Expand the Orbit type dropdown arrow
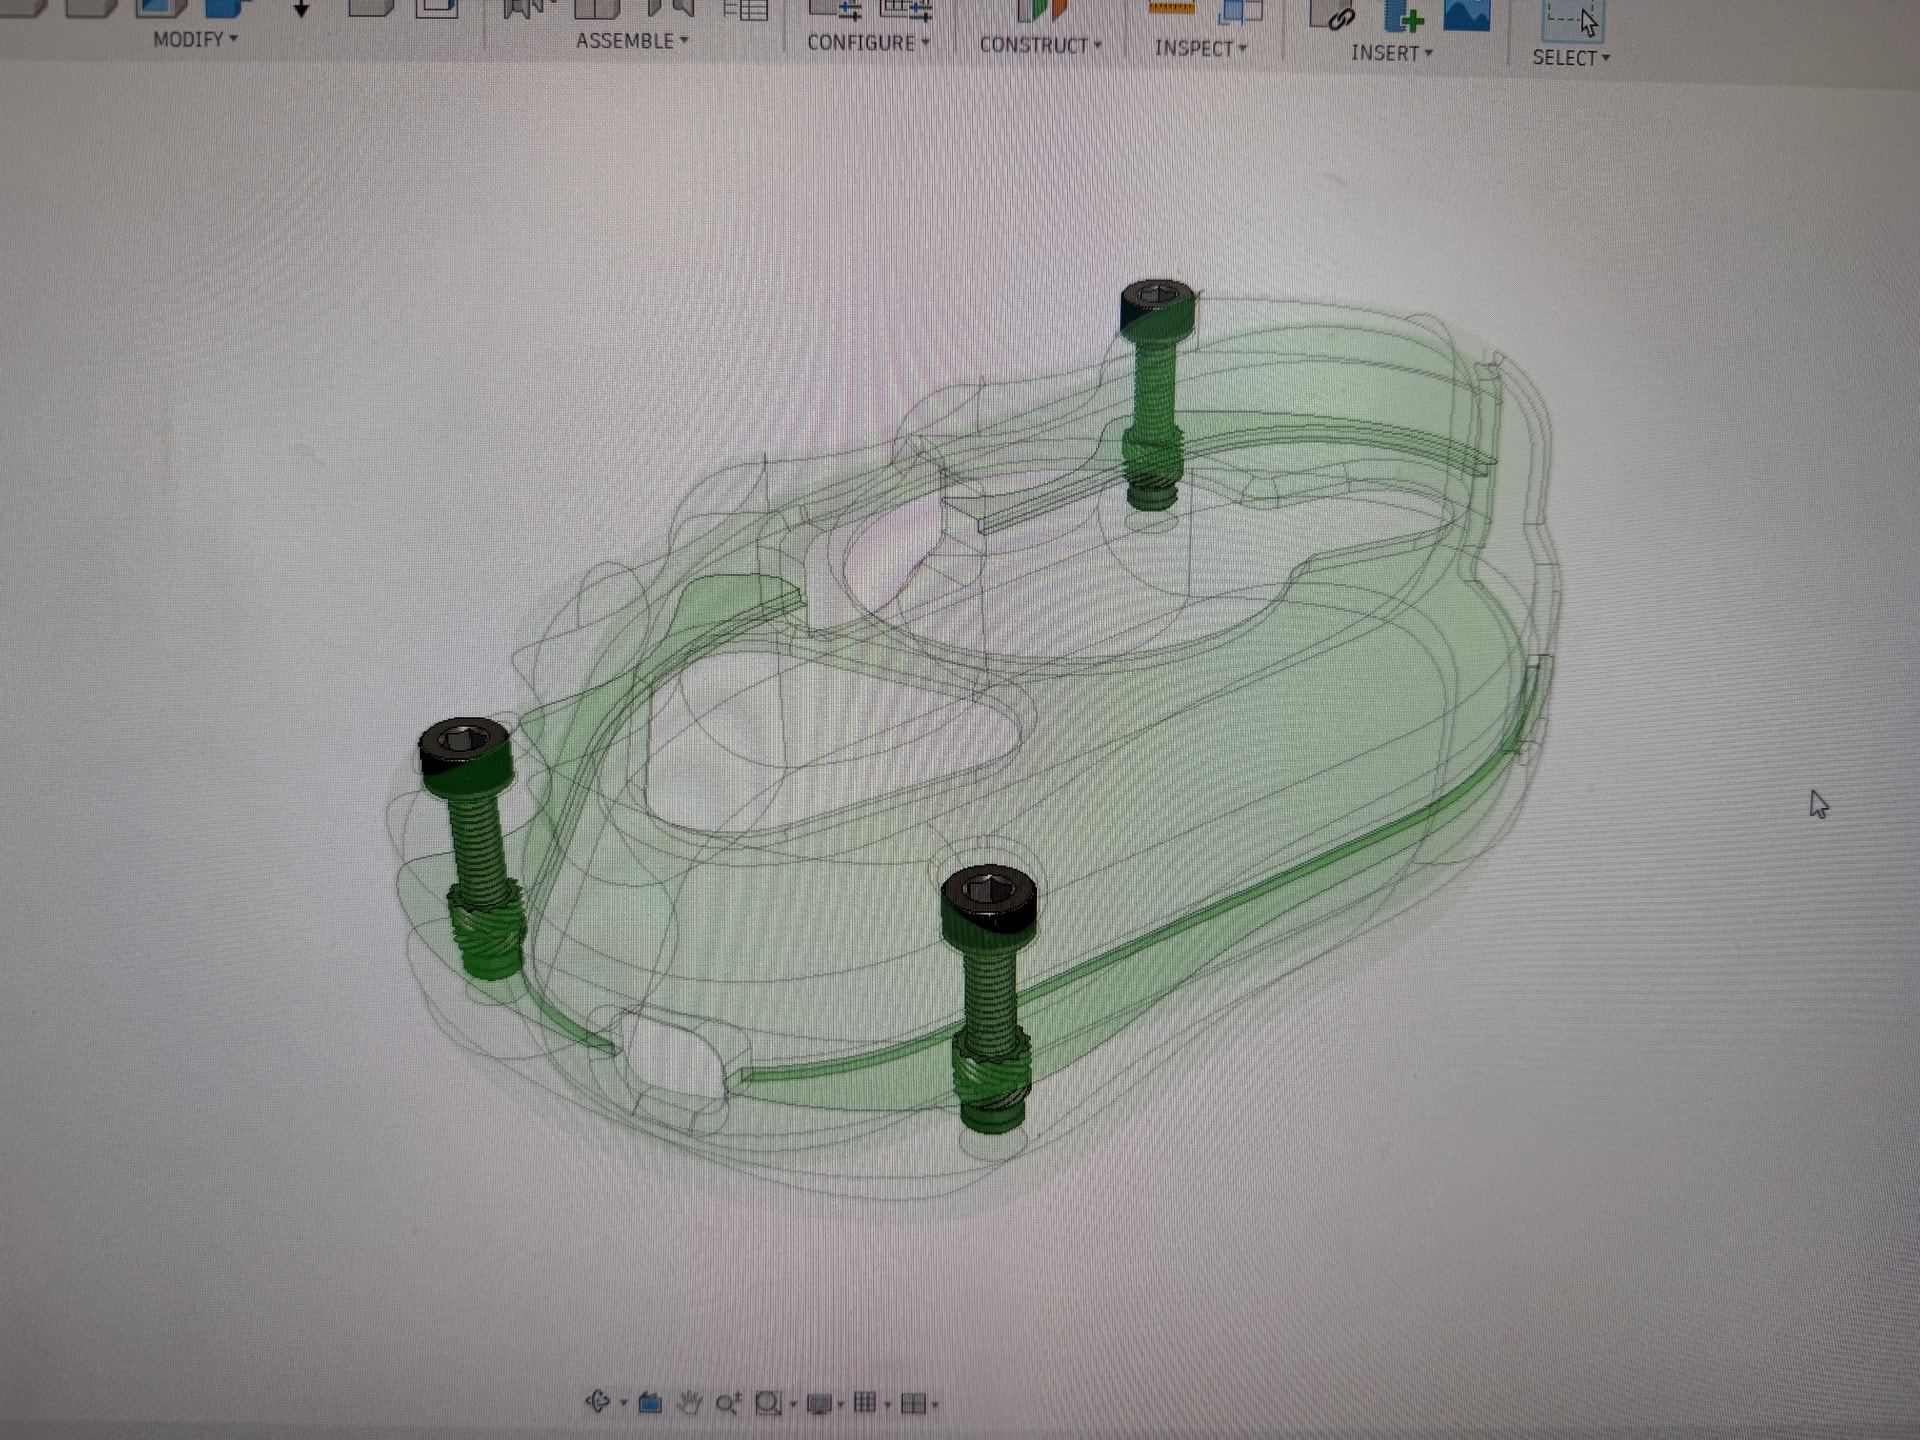1920x1440 pixels. (624, 1403)
